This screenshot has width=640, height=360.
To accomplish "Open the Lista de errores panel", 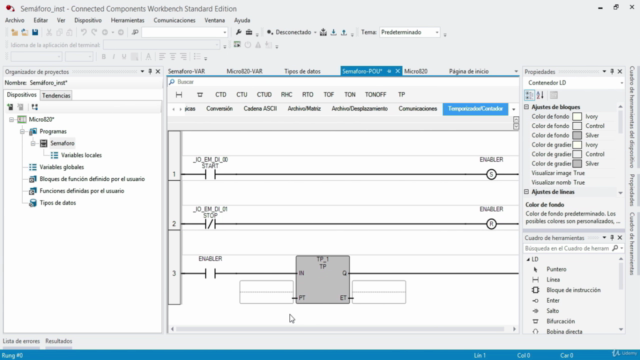I will click(21, 341).
